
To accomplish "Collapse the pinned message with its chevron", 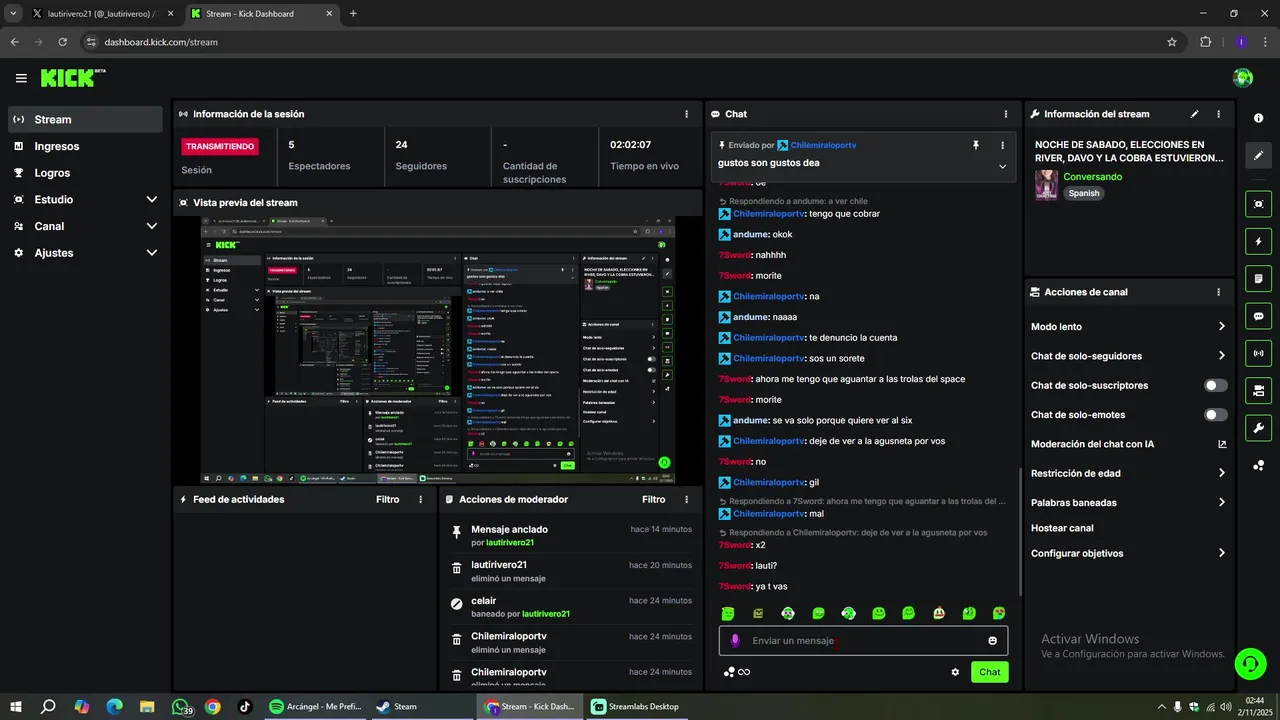I will (x=1002, y=167).
